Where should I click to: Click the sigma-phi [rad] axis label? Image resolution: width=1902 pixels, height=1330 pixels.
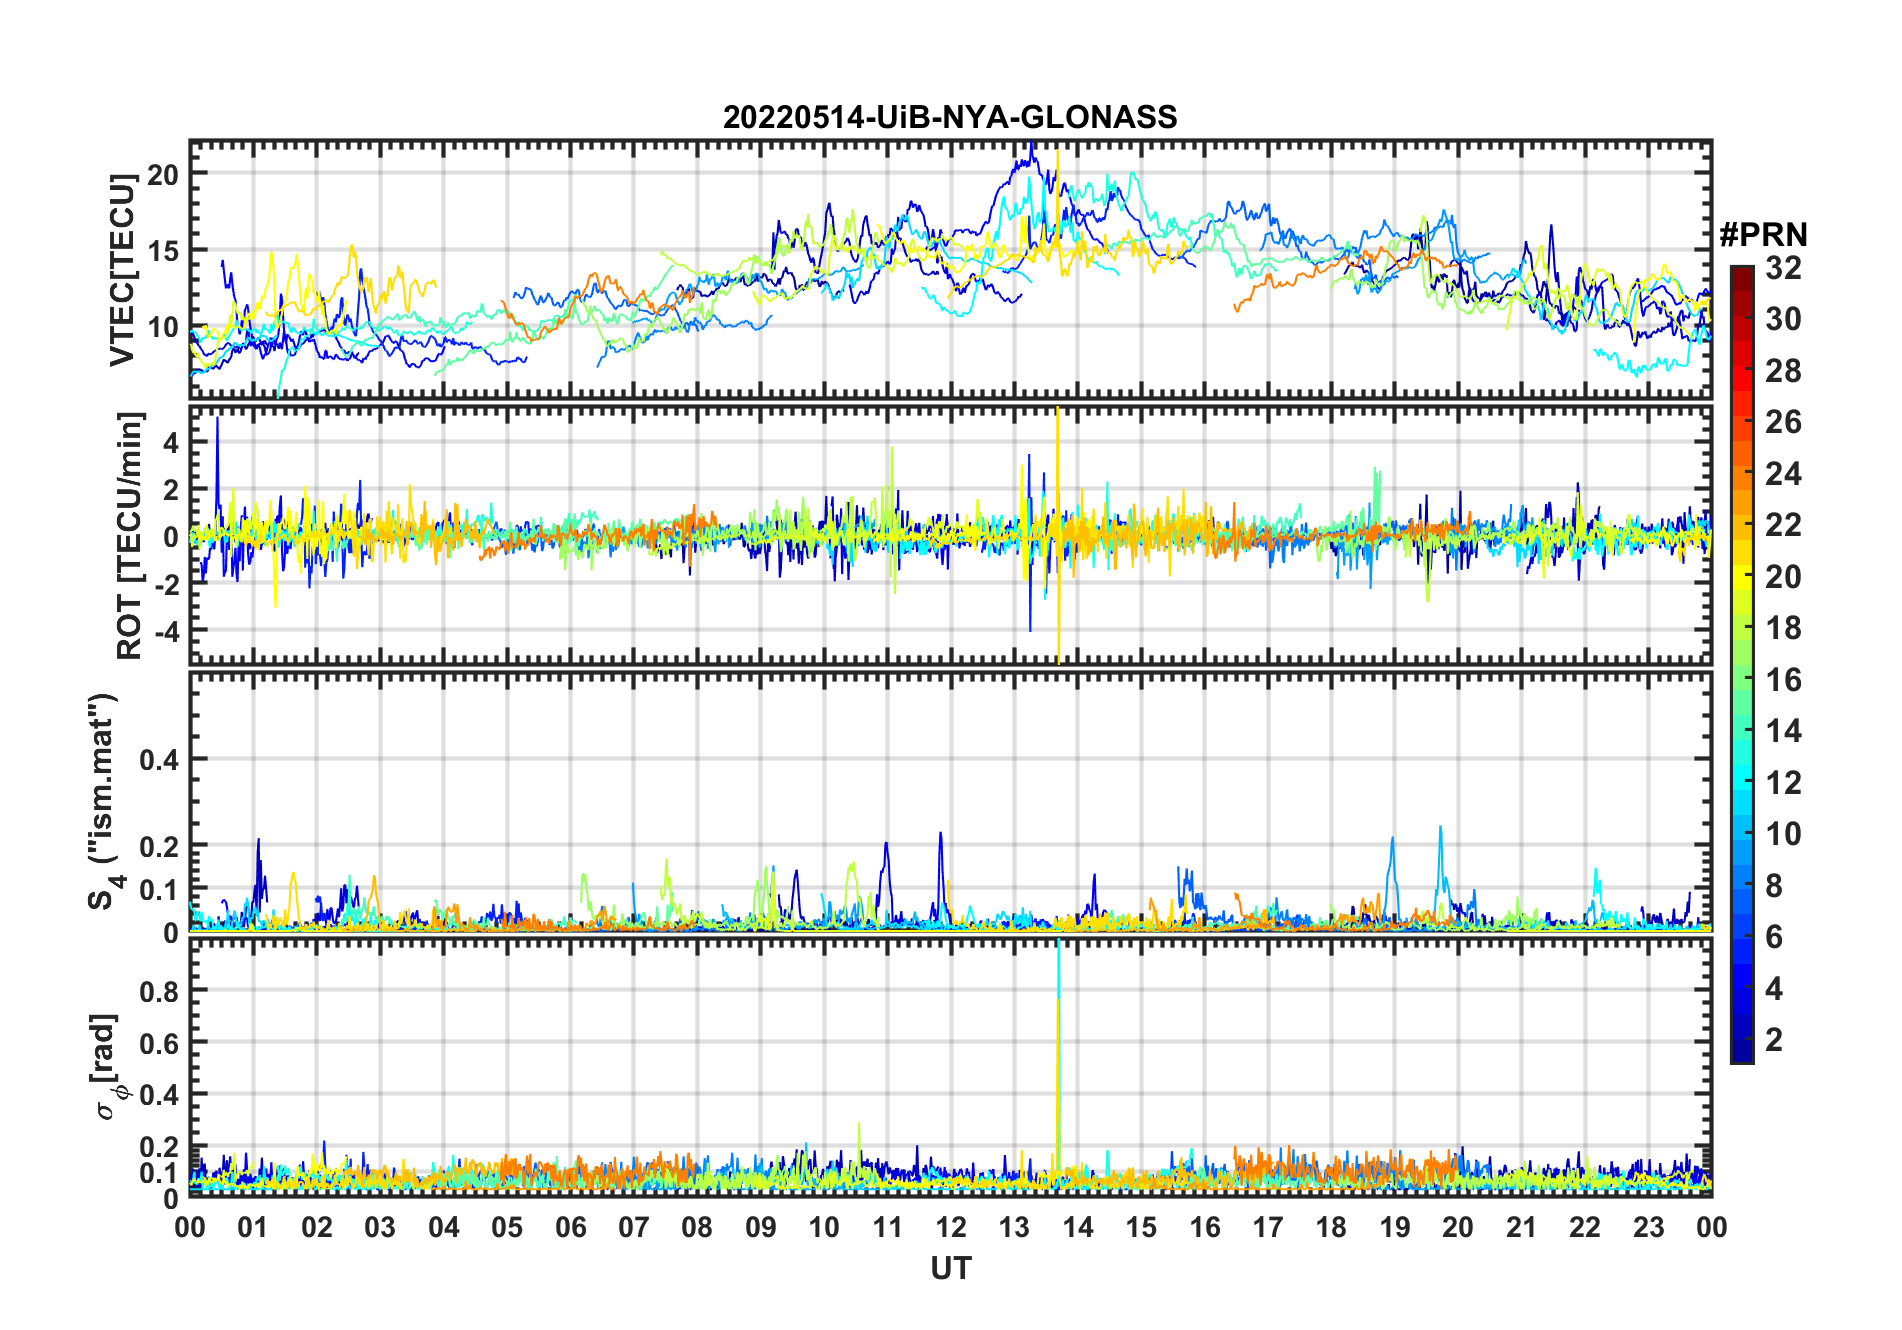[x=108, y=1067]
